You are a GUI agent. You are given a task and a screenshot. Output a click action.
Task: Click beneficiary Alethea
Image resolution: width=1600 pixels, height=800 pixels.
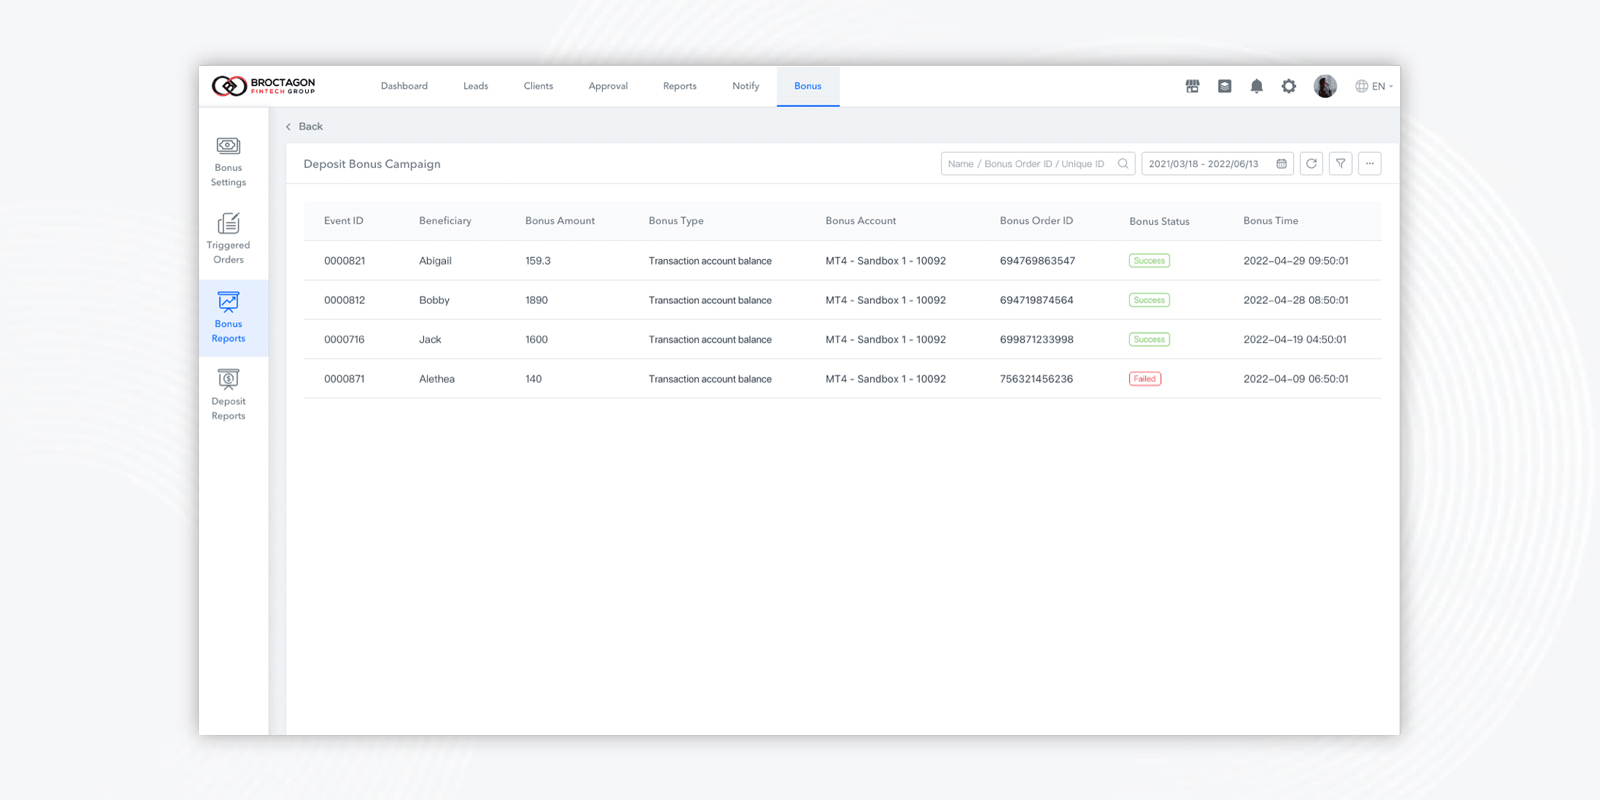437,379
